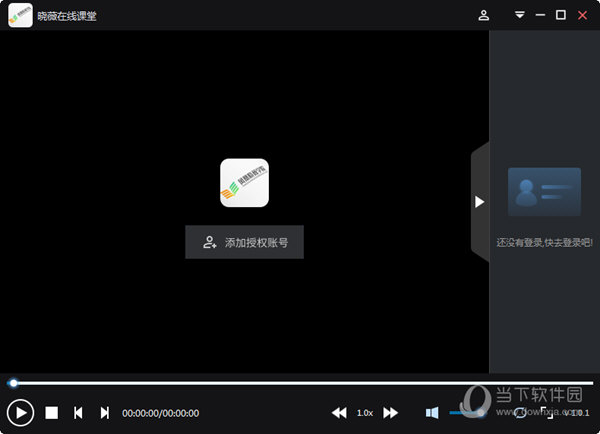
Task: Click the video progress slider handle
Action: tap(13, 383)
